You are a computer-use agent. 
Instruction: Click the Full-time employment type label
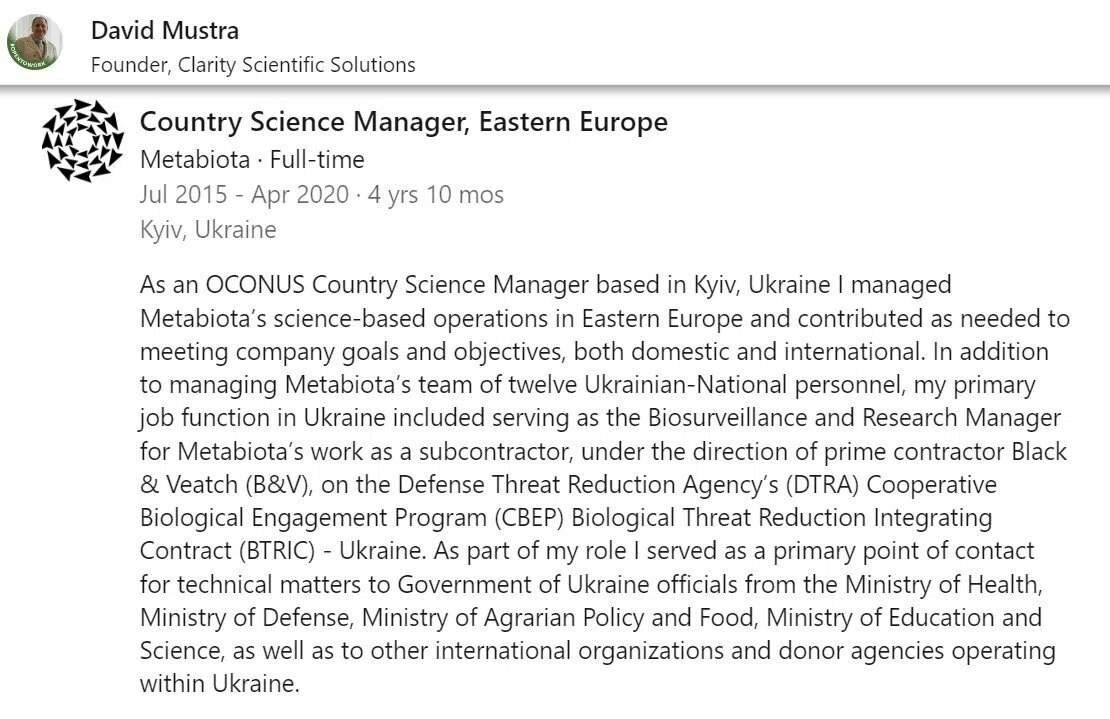coord(317,159)
